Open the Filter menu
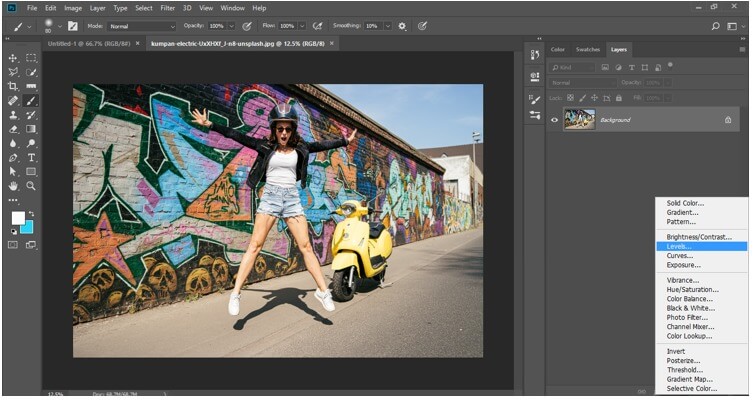Screen dimensions: 754x402 point(167,8)
